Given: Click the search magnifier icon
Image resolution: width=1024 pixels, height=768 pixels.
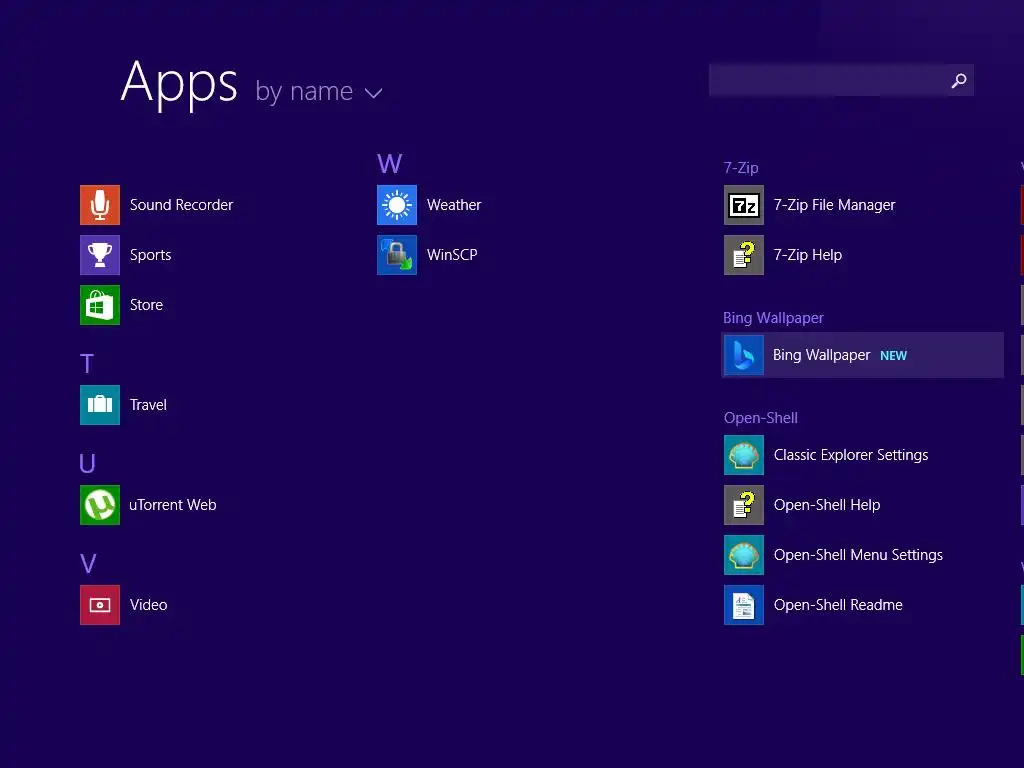Looking at the screenshot, I should 959,80.
